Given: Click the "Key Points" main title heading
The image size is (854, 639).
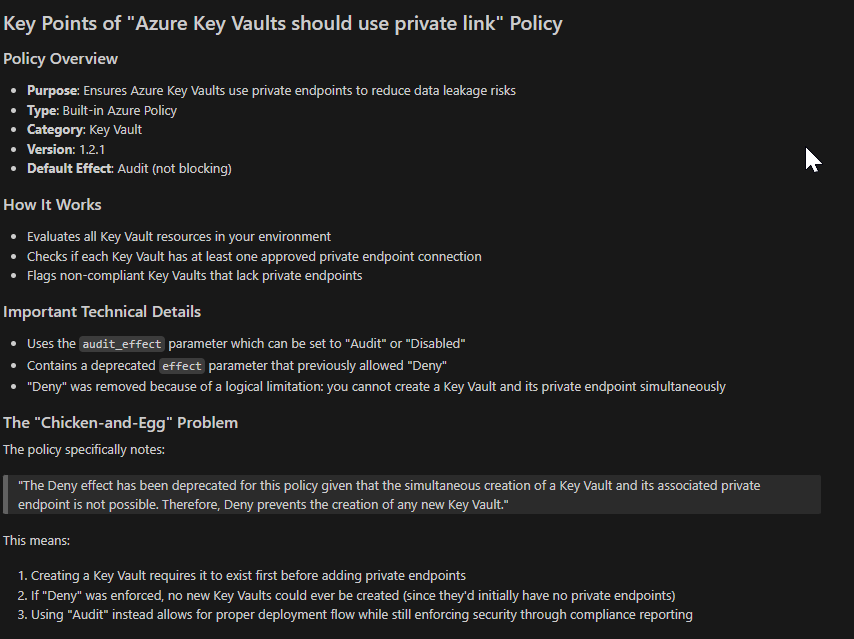Looking at the screenshot, I should click(x=283, y=24).
